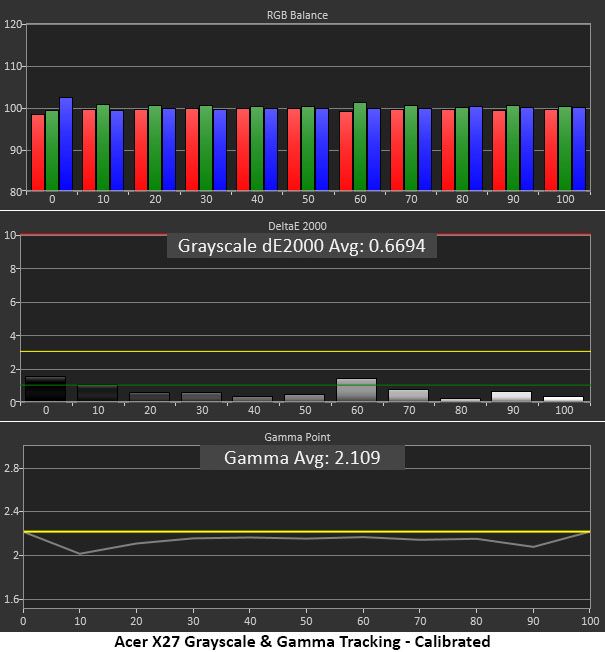This screenshot has width=605, height=652.
Task: Click the gamma curve point at 90
Action: pyautogui.click(x=533, y=547)
